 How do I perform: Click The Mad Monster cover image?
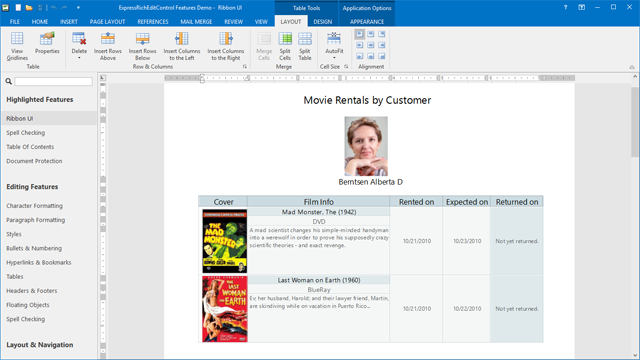tap(224, 241)
